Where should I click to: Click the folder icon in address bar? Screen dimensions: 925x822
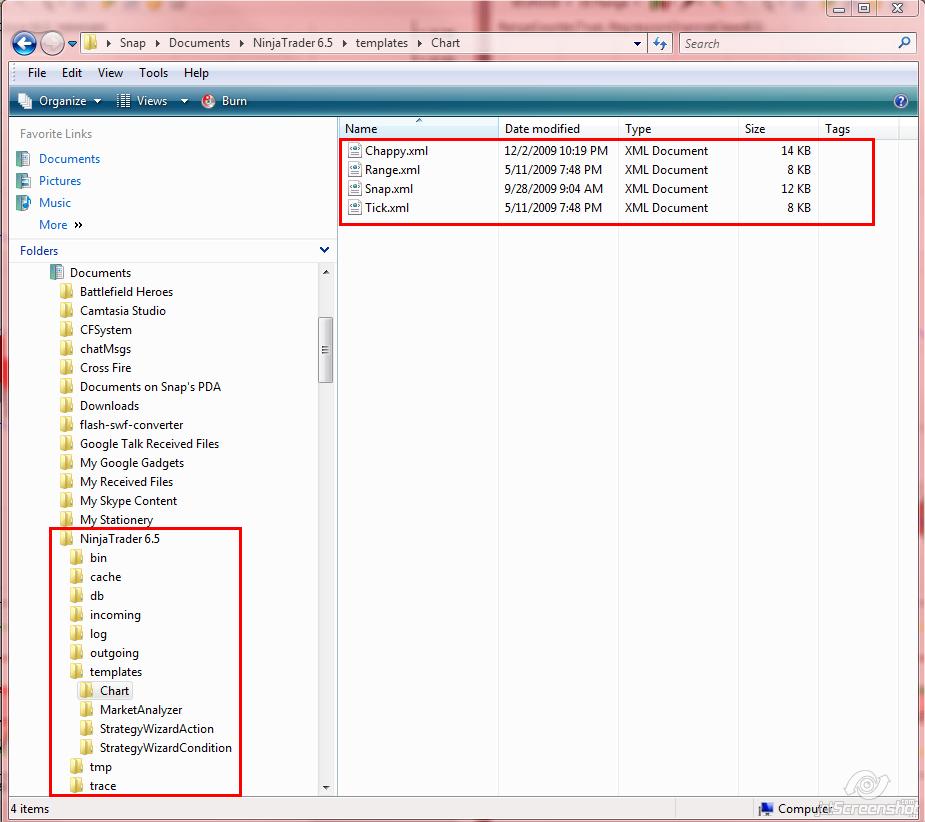[90, 42]
